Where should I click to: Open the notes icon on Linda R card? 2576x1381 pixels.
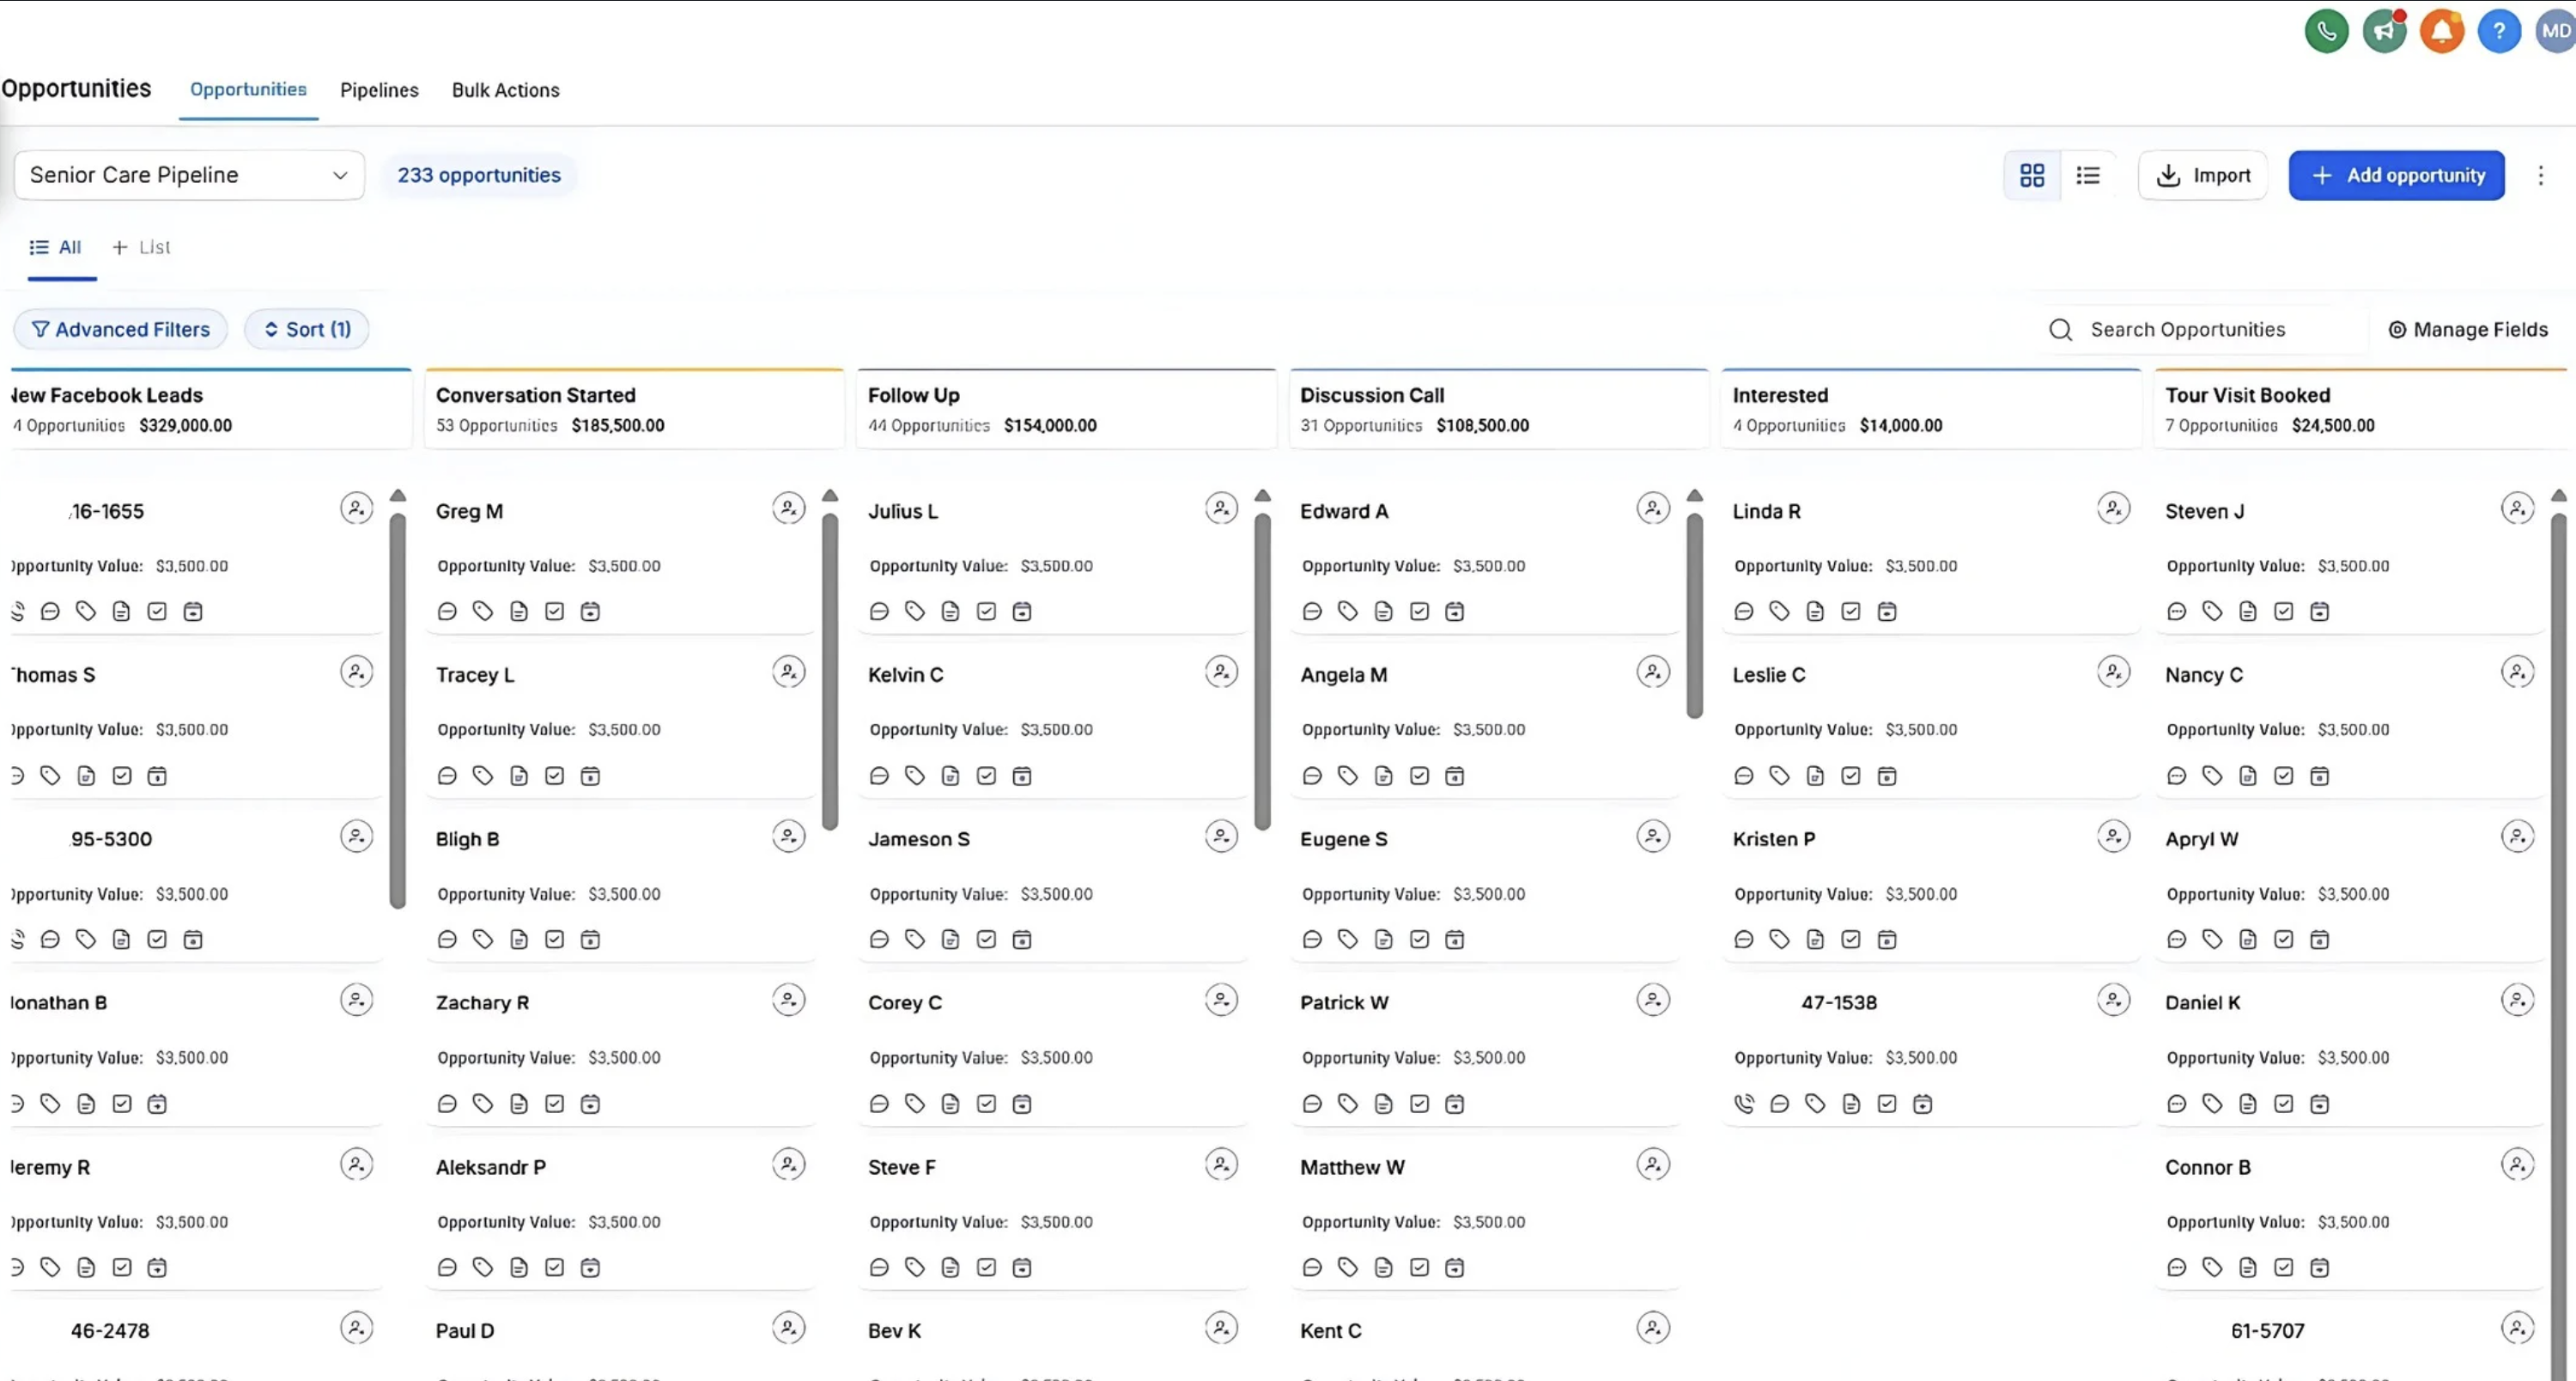click(x=1815, y=611)
